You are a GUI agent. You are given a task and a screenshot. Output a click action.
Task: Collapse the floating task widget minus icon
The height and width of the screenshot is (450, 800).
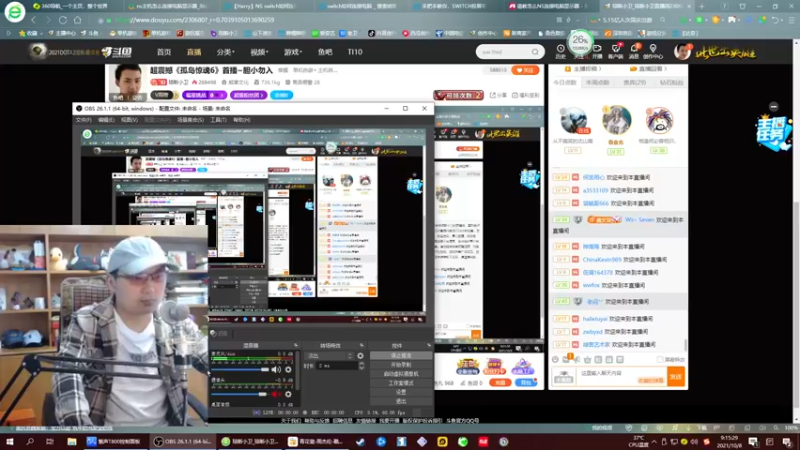click(773, 106)
